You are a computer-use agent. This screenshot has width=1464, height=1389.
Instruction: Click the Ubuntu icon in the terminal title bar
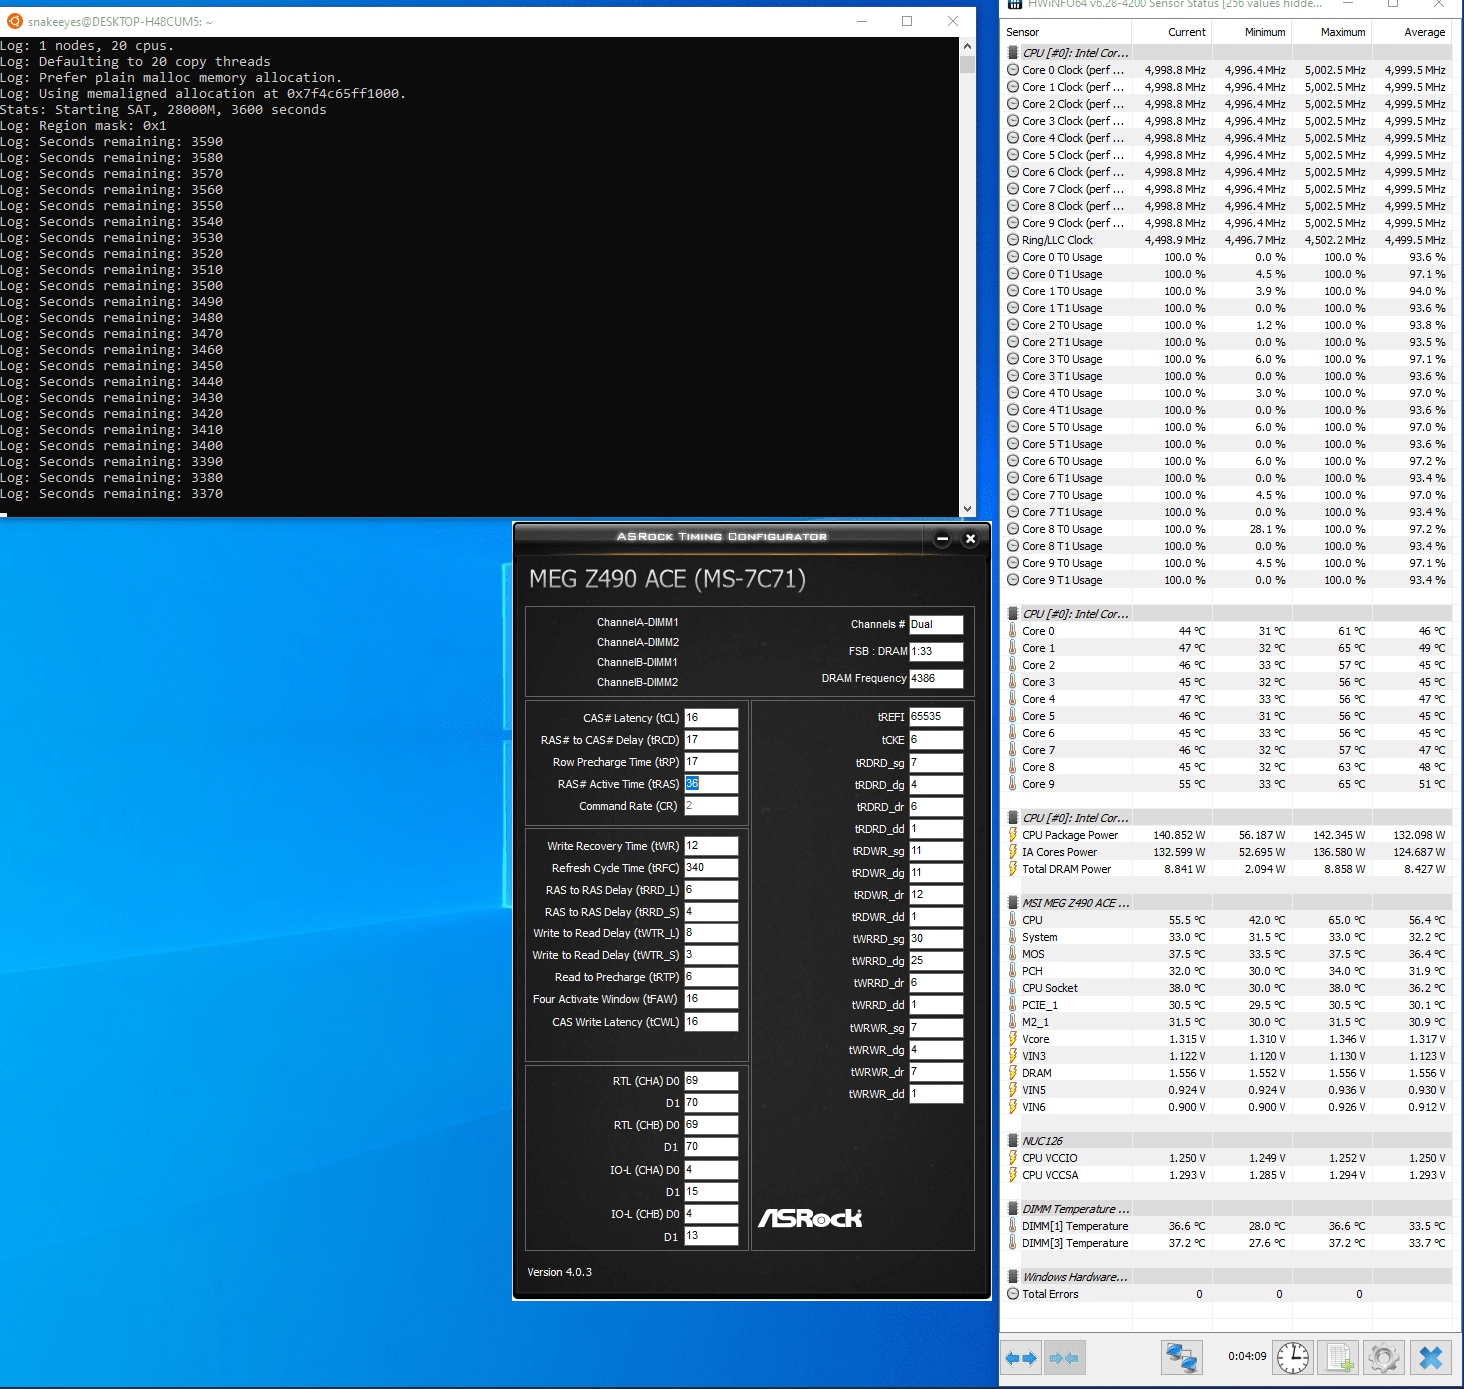click(15, 21)
